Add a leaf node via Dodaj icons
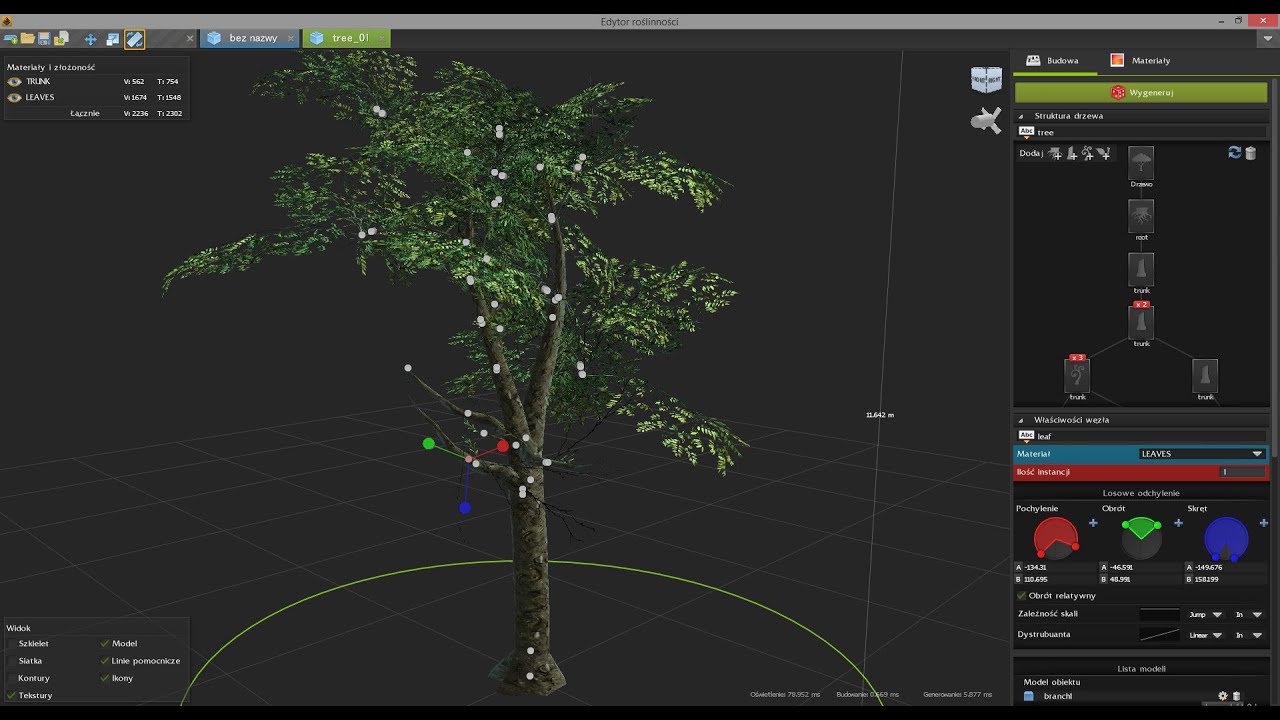 1103,153
